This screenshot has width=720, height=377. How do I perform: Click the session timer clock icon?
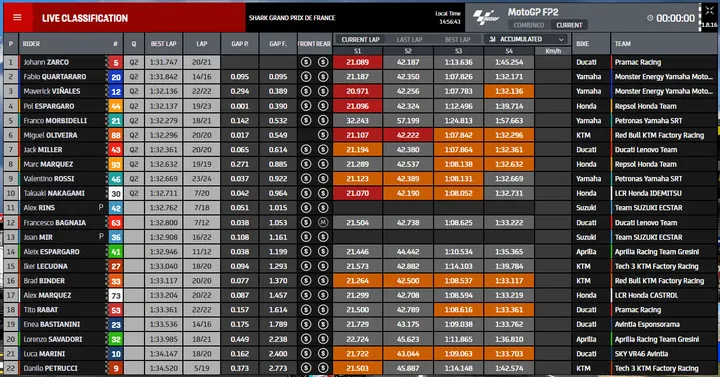[x=650, y=18]
